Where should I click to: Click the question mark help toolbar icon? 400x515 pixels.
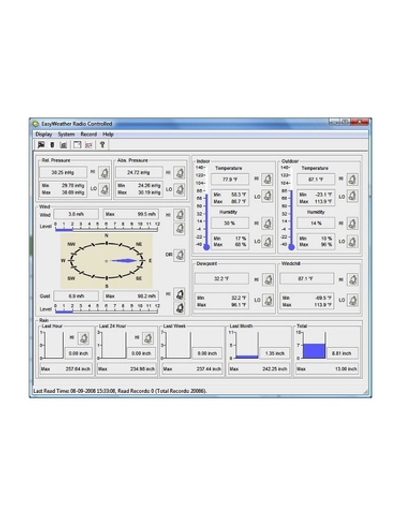[x=102, y=145]
